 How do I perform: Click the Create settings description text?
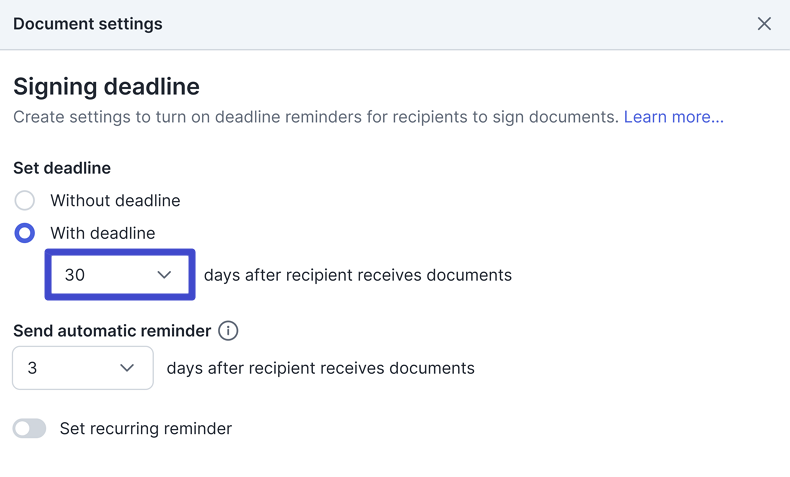315,117
